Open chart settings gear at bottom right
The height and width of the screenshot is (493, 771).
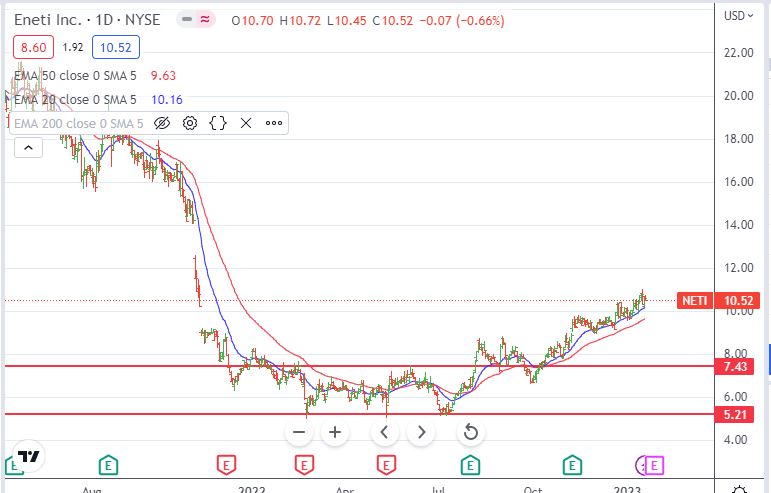(740, 489)
